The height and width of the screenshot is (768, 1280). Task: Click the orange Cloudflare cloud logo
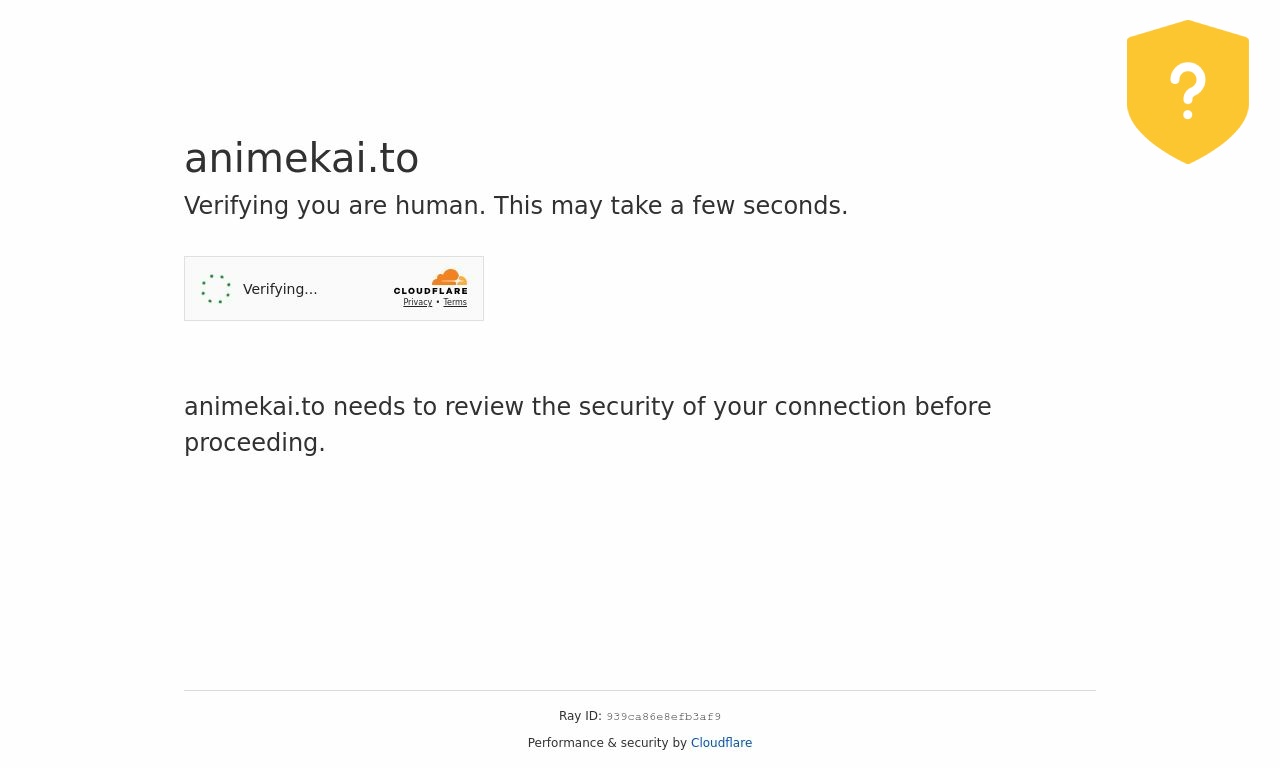click(x=450, y=277)
